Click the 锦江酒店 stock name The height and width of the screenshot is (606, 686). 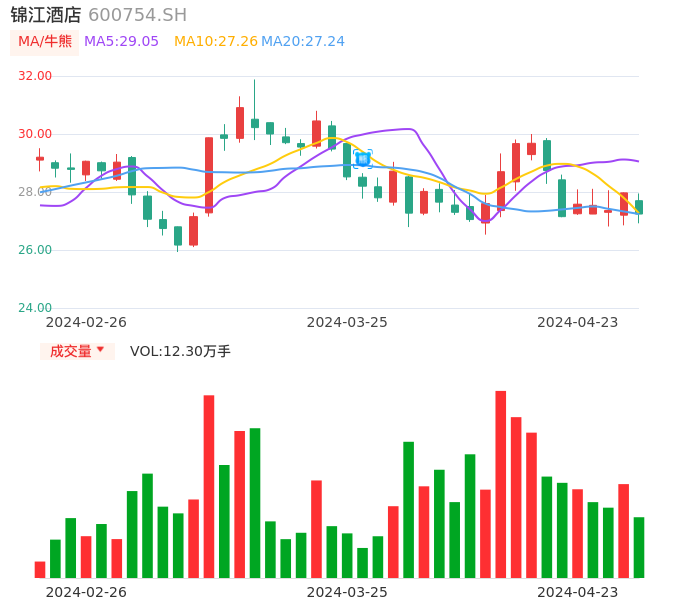click(46, 15)
